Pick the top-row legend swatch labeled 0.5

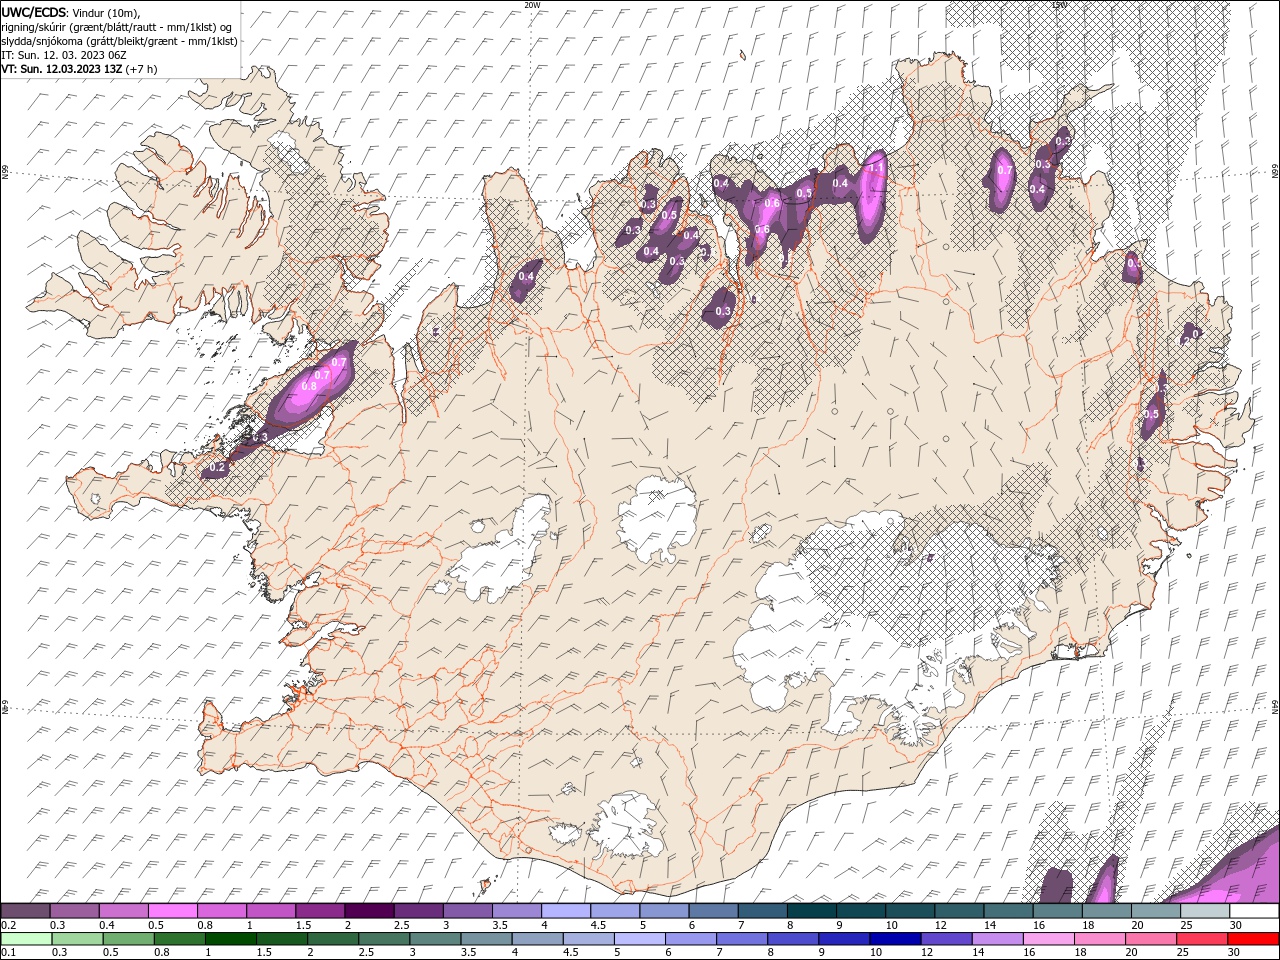click(x=172, y=911)
